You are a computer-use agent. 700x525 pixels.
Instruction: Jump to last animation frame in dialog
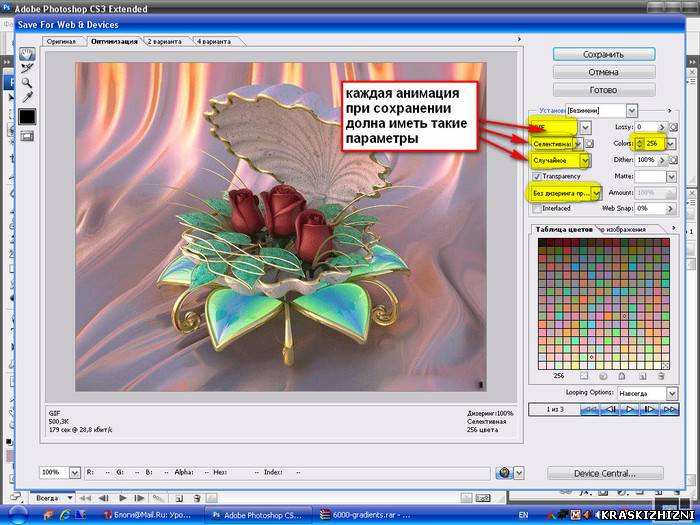[x=669, y=409]
